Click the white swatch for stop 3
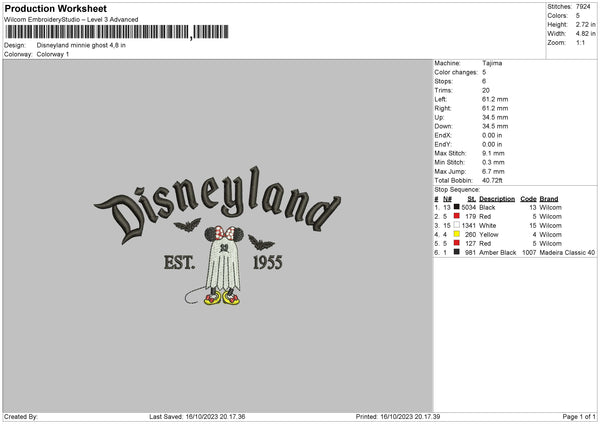This screenshot has width=600, height=424. pyautogui.click(x=457, y=225)
